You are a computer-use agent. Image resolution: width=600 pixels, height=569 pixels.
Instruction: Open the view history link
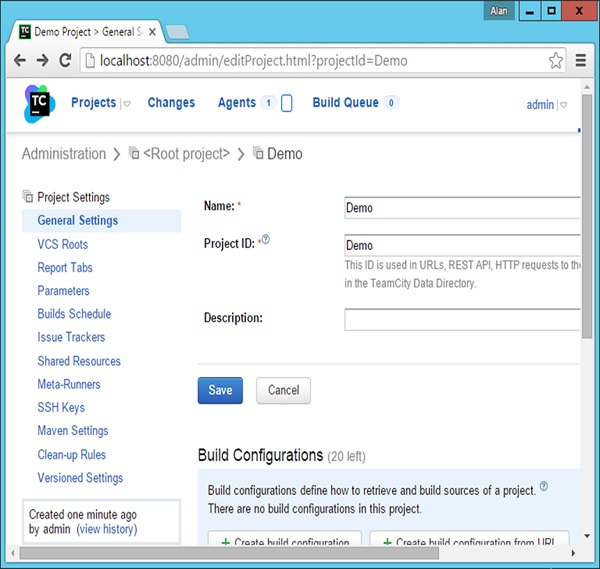(106, 529)
